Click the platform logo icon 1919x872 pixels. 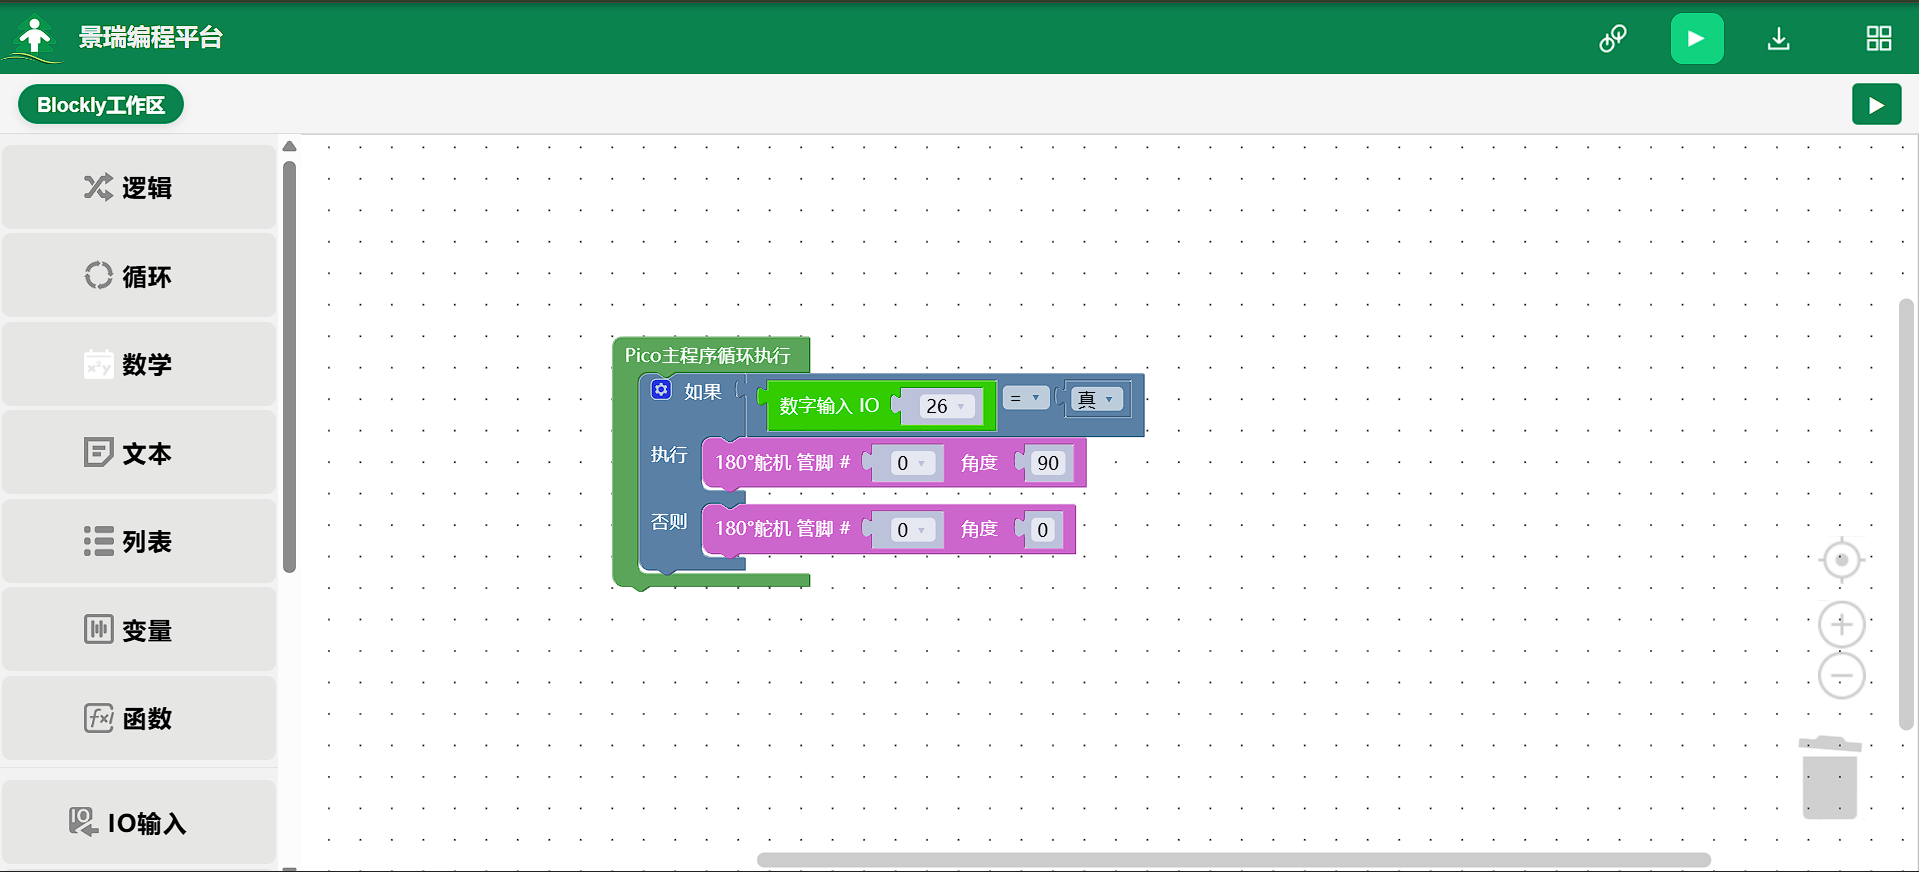click(x=35, y=38)
